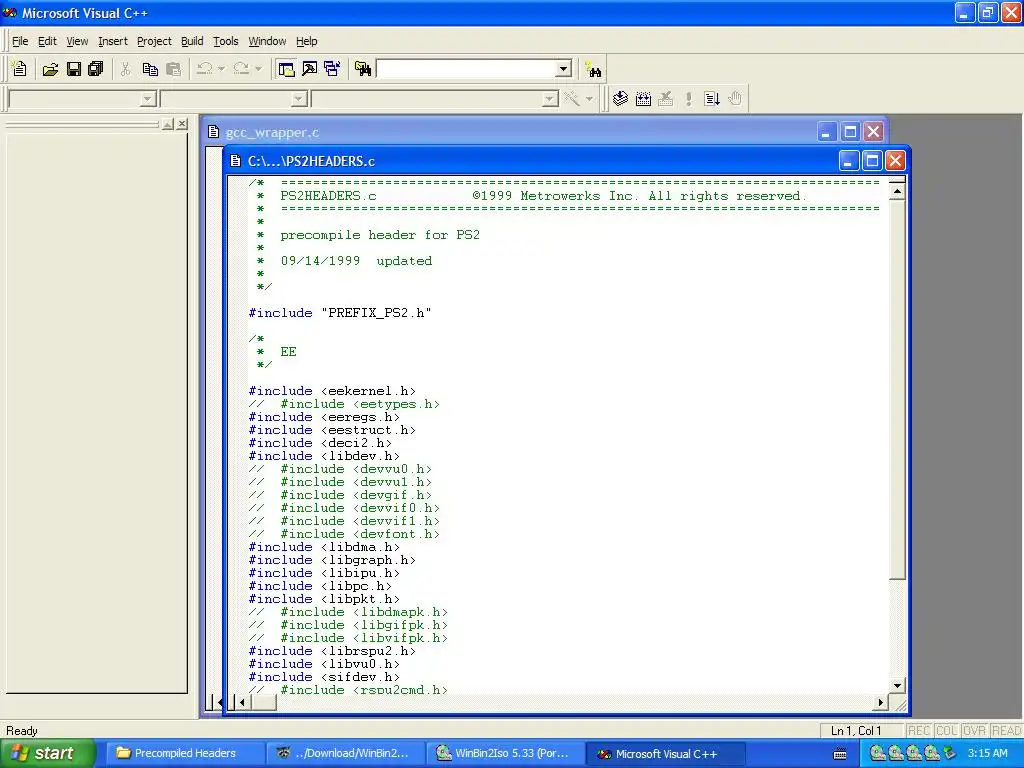This screenshot has width=1024, height=768.
Task: Click the document icon in PS2HEADERS.c title bar
Action: pos(236,161)
